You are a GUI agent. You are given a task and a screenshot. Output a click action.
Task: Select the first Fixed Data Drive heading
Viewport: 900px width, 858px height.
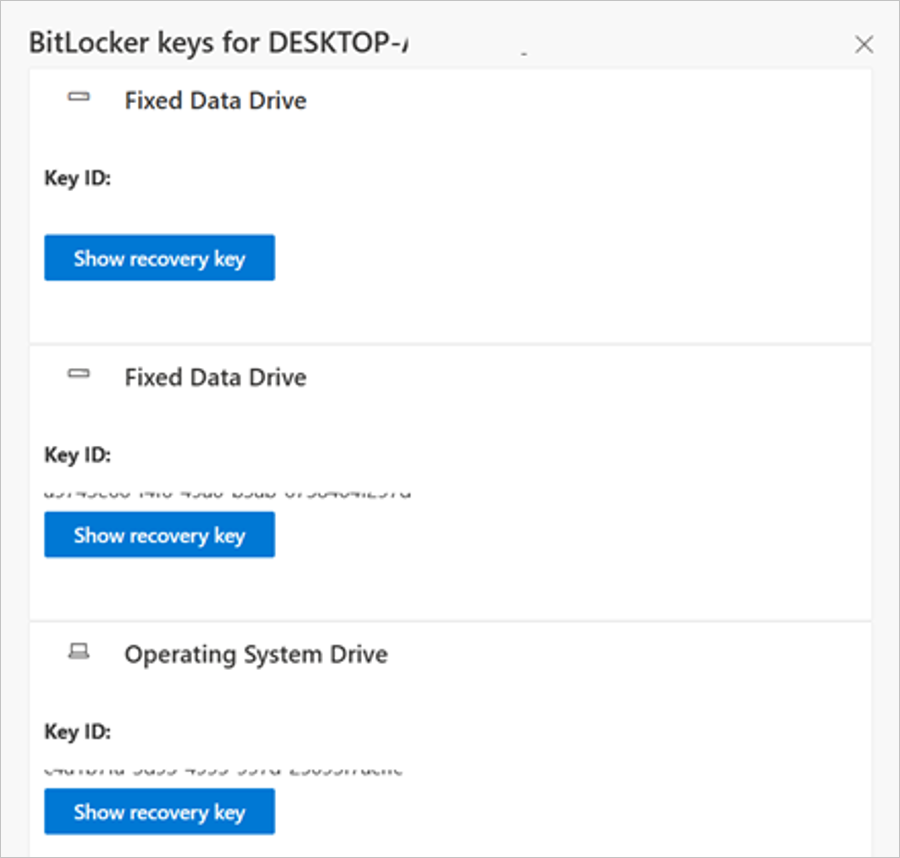coord(216,100)
